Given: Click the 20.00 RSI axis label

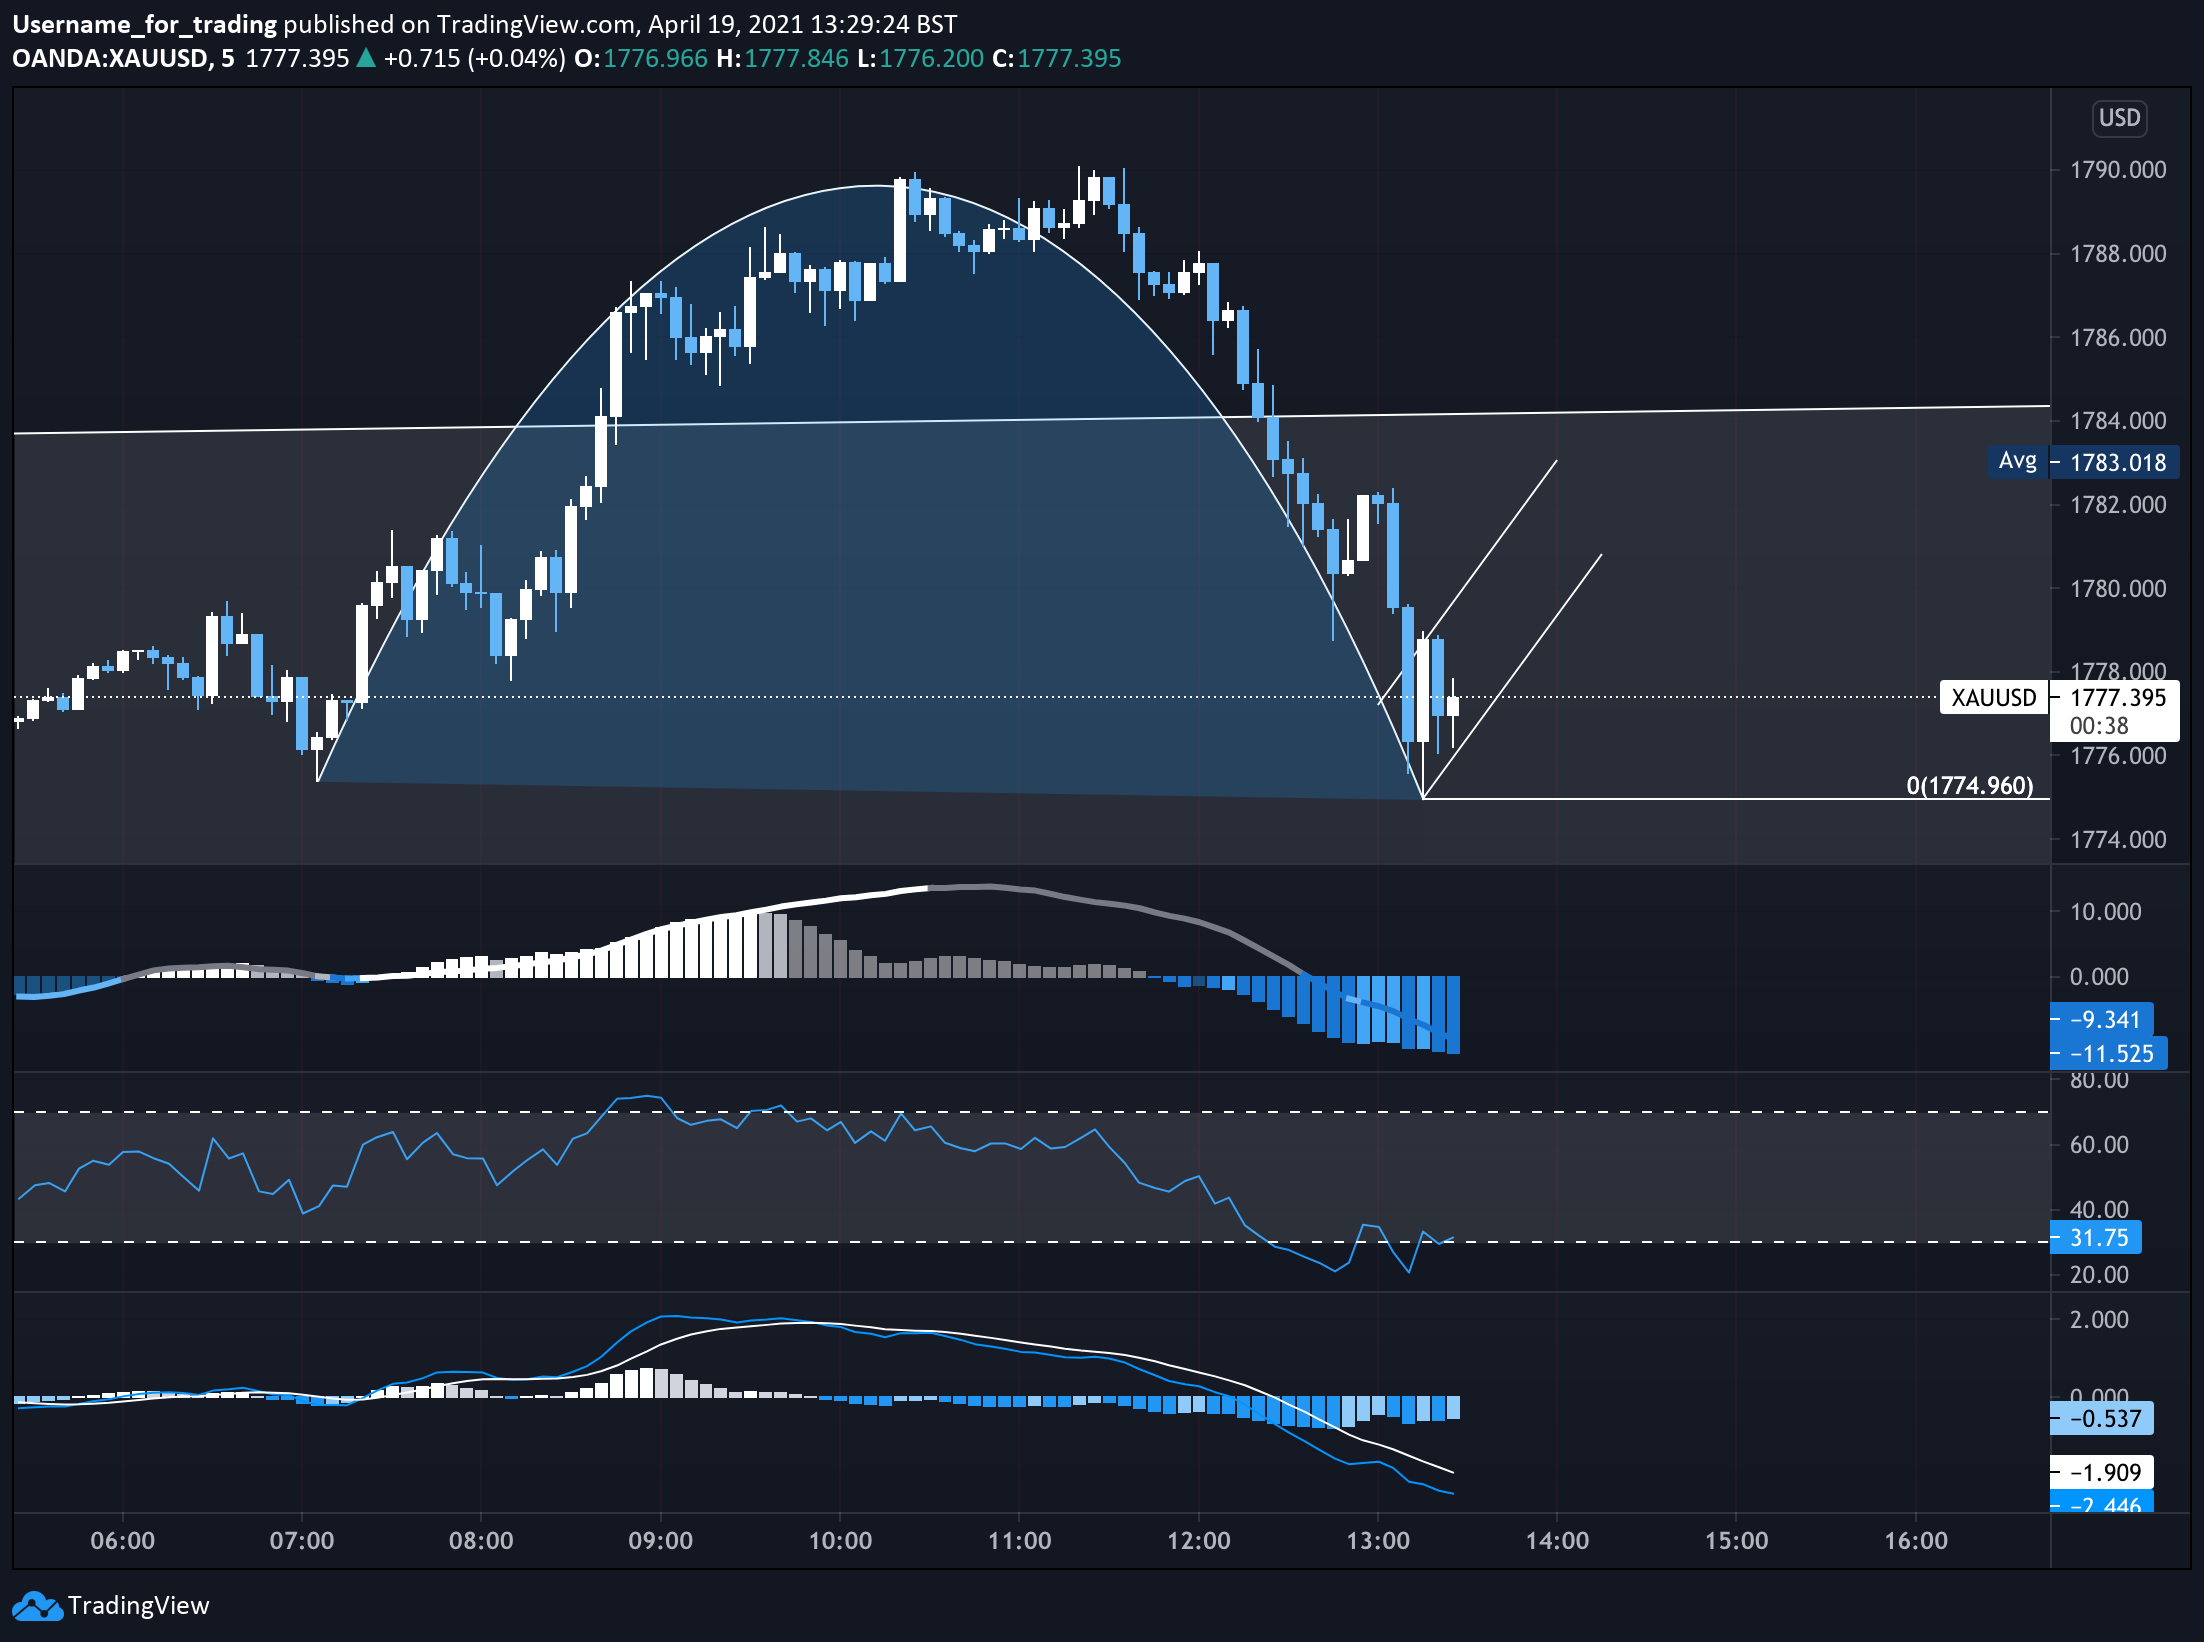Looking at the screenshot, I should (x=2099, y=1275).
